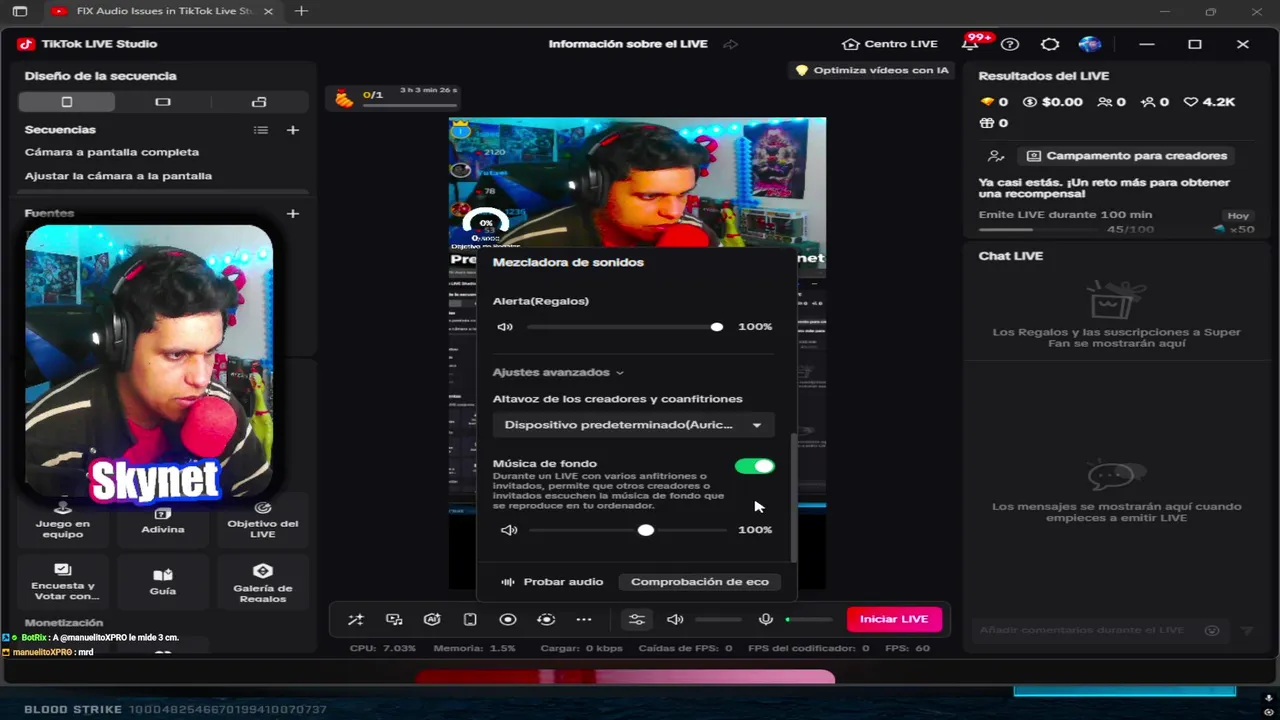Click the microphone level slider in bottom toolbar
The width and height of the screenshot is (1280, 720).
pos(809,620)
